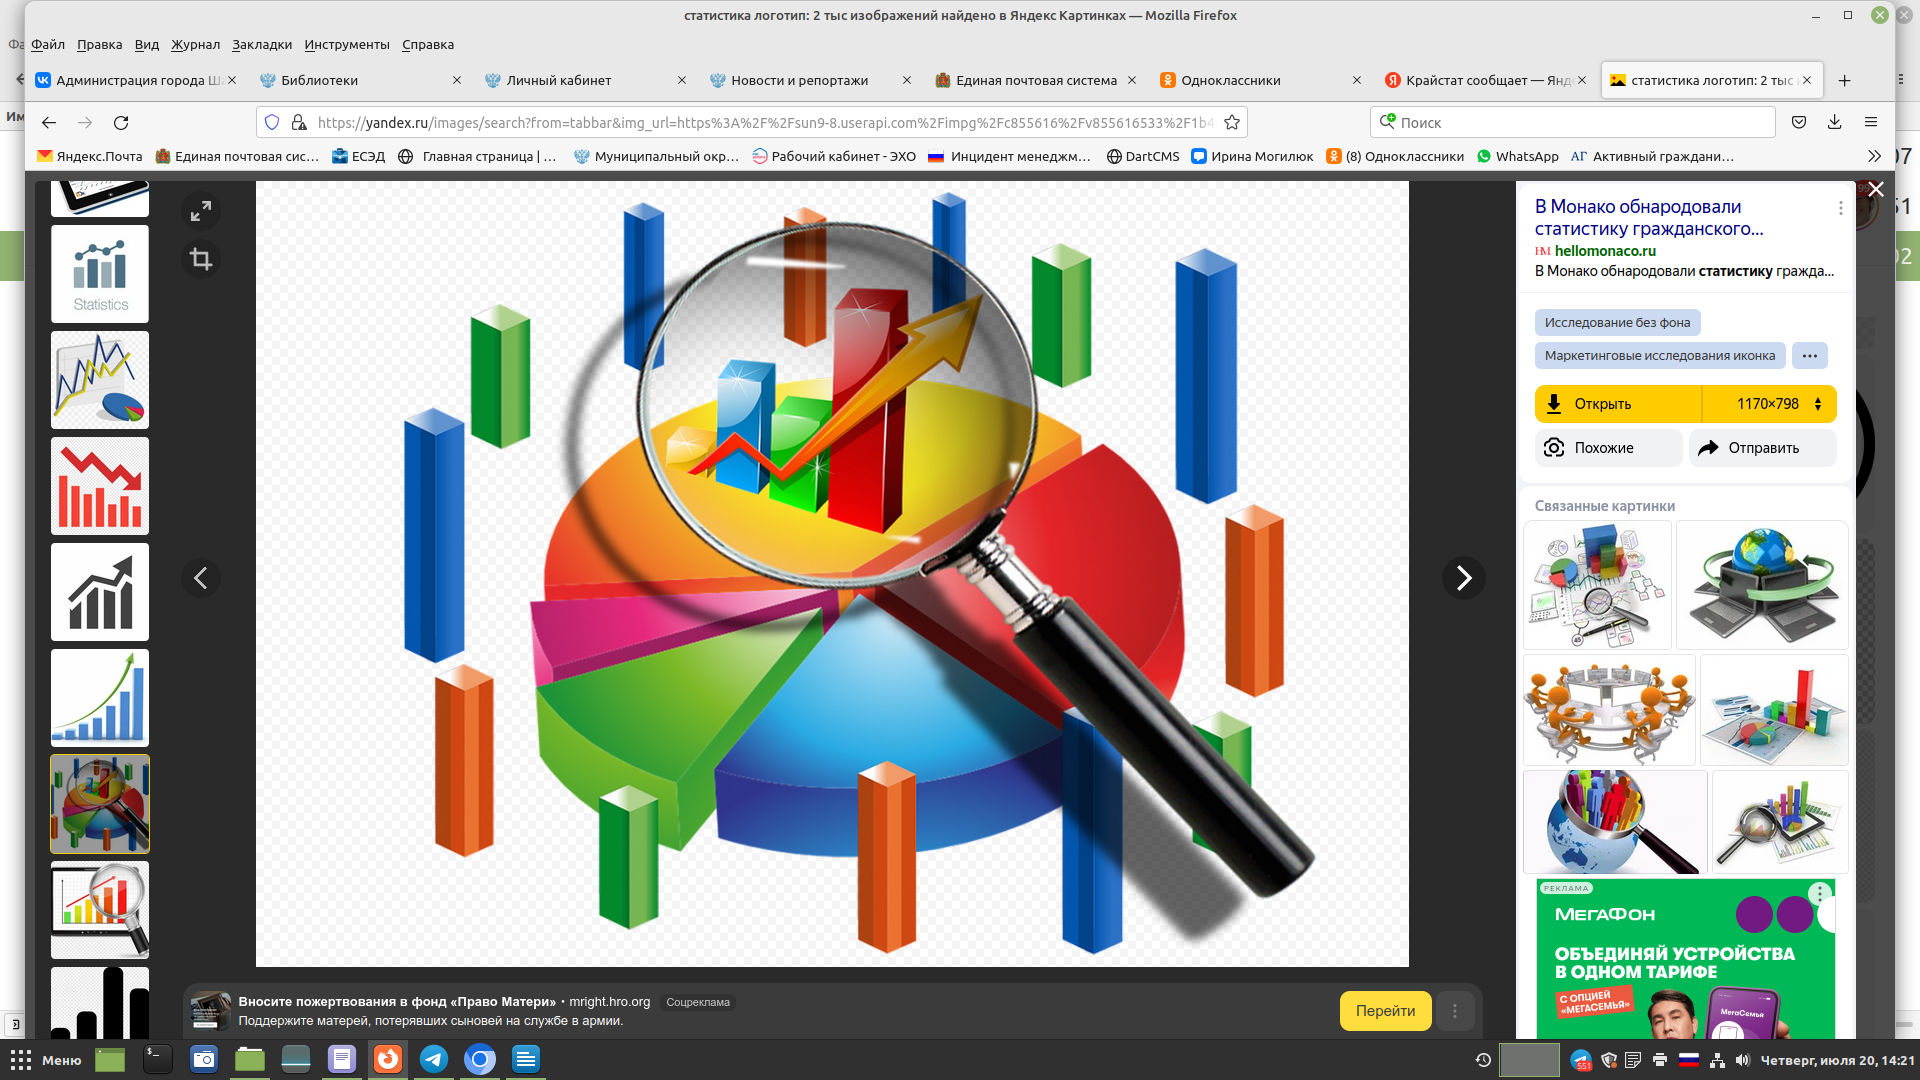Click the Перейти donation banner button
This screenshot has height=1080, width=1920.
coord(1385,1009)
